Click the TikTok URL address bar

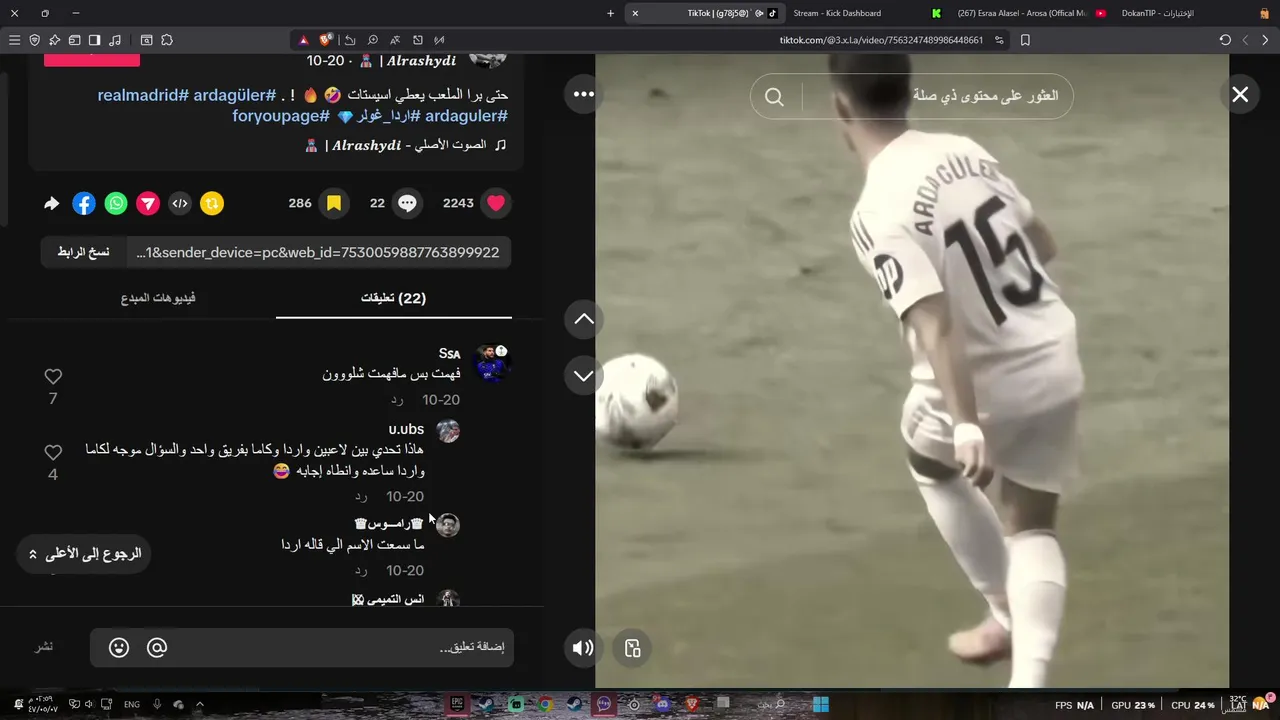pyautogui.click(x=880, y=40)
